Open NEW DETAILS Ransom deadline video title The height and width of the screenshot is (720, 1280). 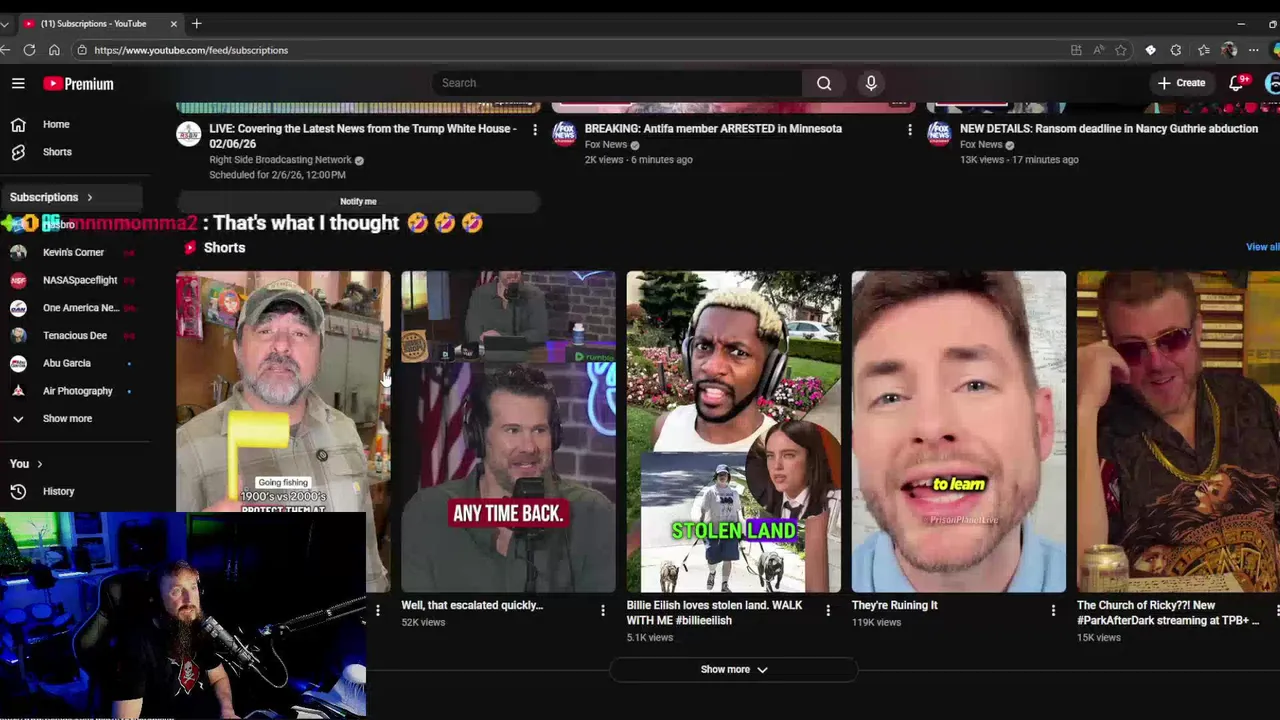pos(1109,128)
